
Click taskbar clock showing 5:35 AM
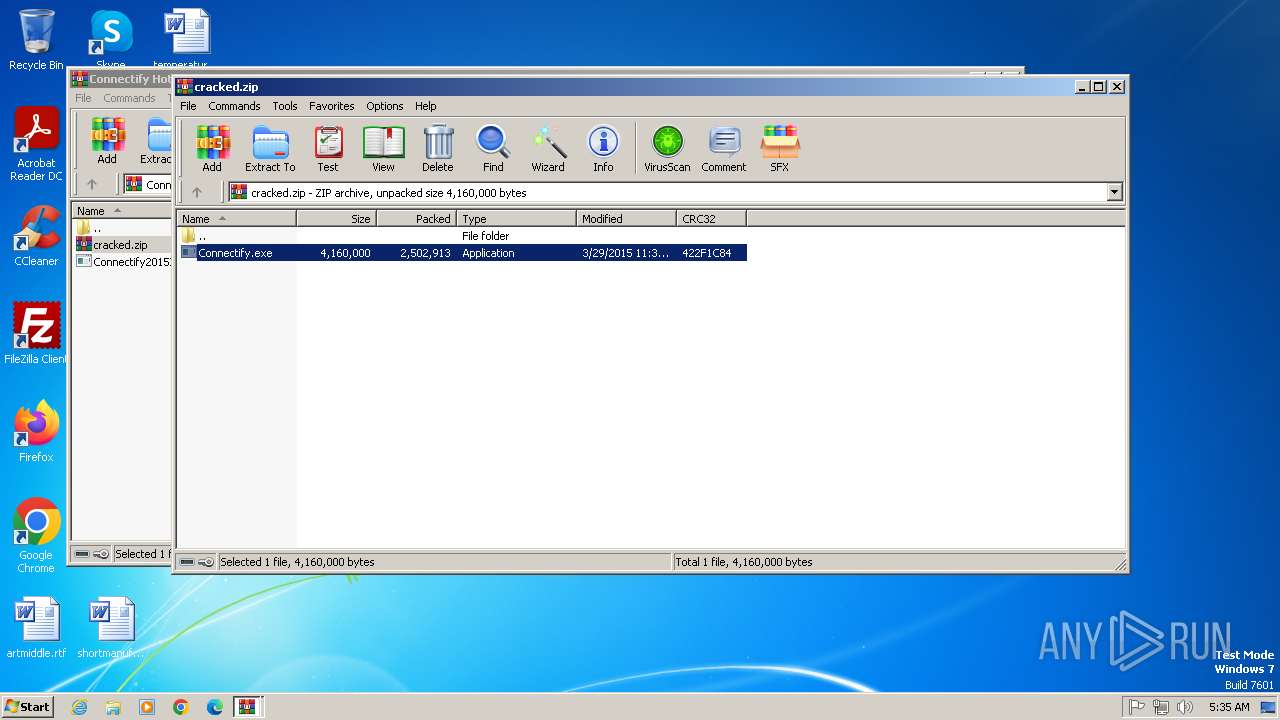tap(1228, 707)
